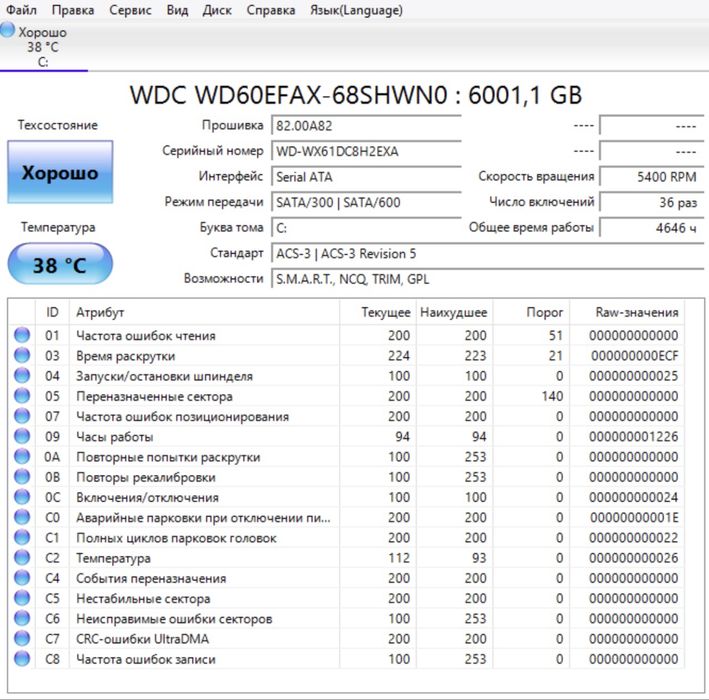Select the row Повторные попытки раскрутки
Image resolution: width=709 pixels, height=700 pixels.
pos(346,456)
